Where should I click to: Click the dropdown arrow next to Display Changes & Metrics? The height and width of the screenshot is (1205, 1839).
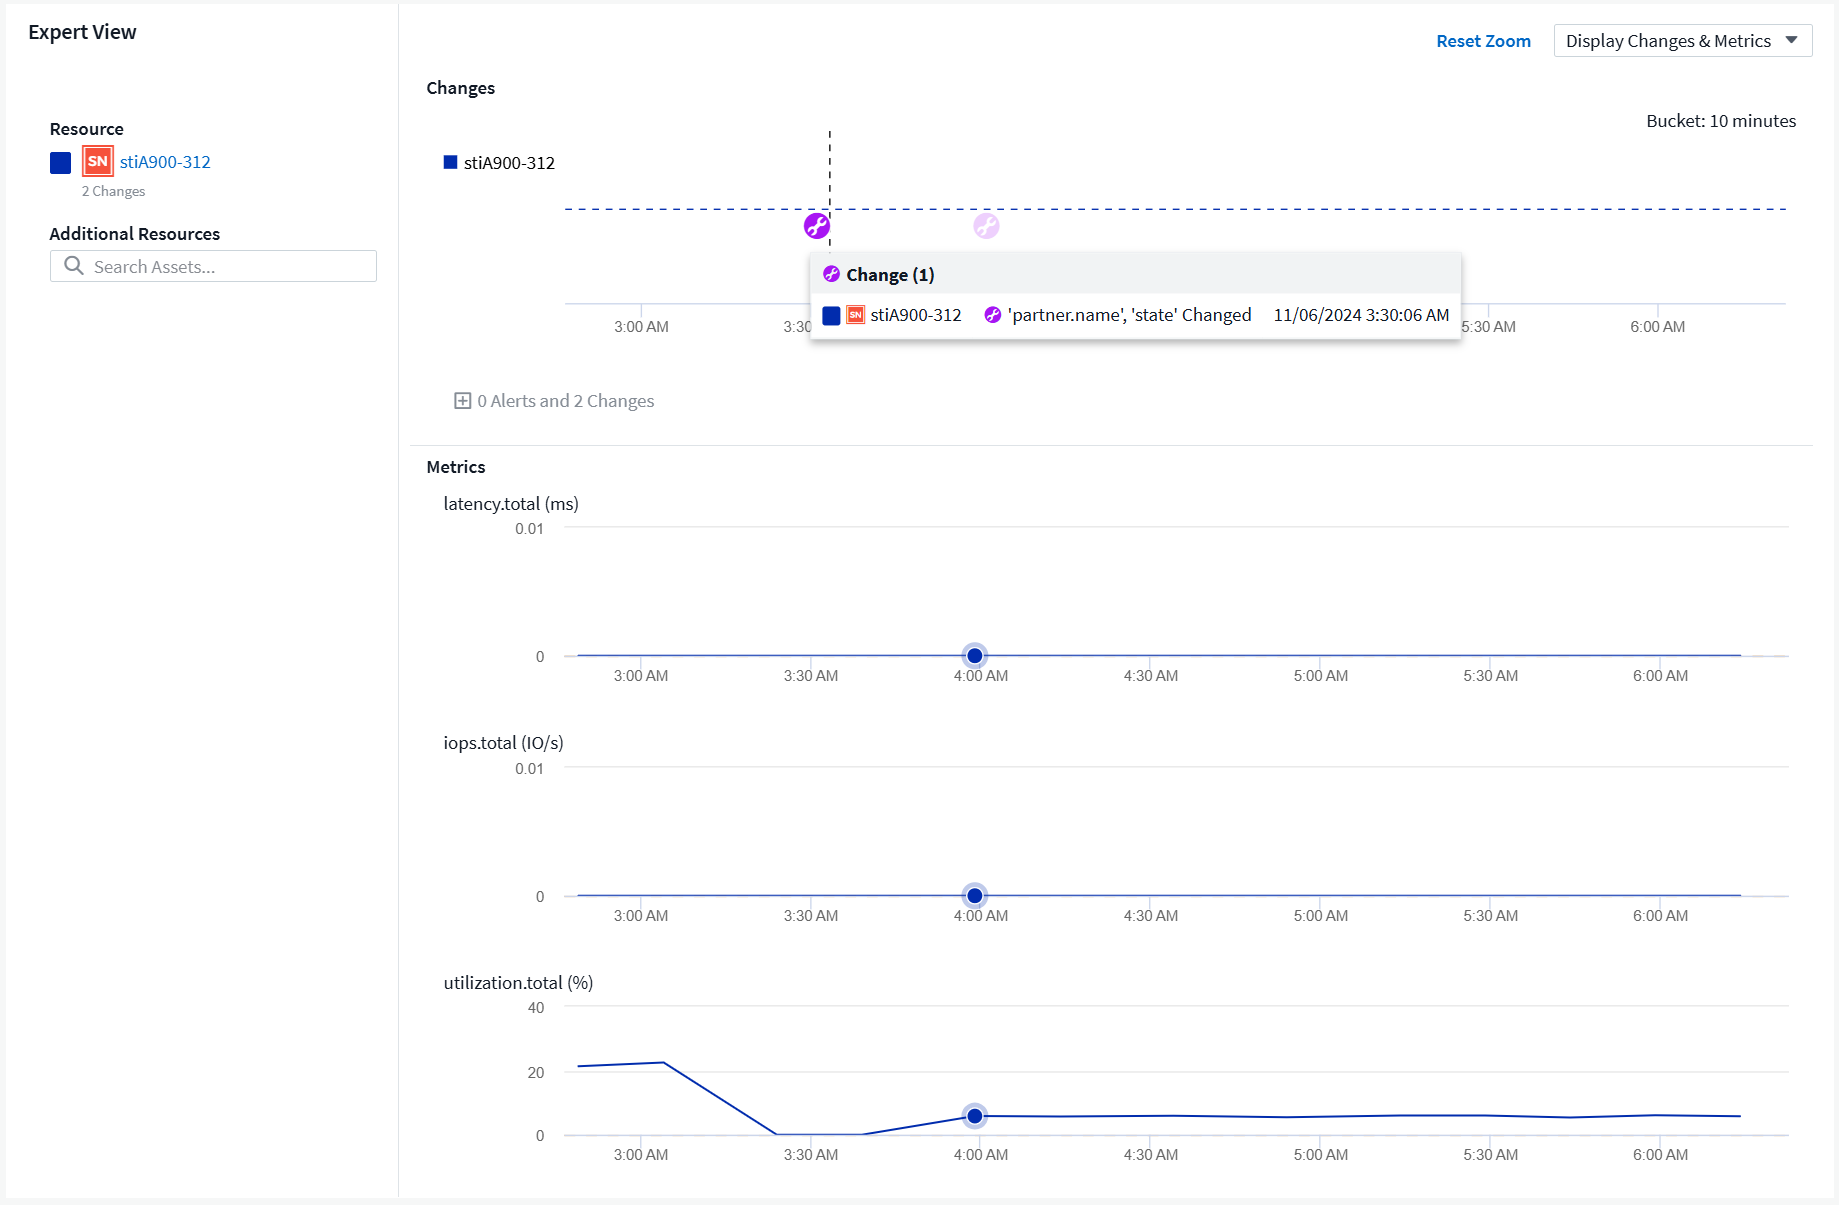1791,41
